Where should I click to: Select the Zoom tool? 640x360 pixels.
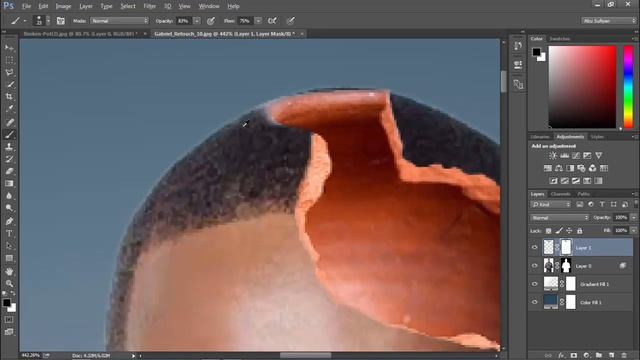[9, 284]
